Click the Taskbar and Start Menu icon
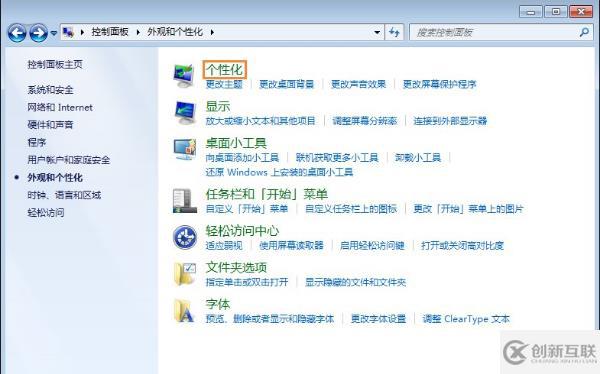This screenshot has width=600, height=374. (x=185, y=201)
